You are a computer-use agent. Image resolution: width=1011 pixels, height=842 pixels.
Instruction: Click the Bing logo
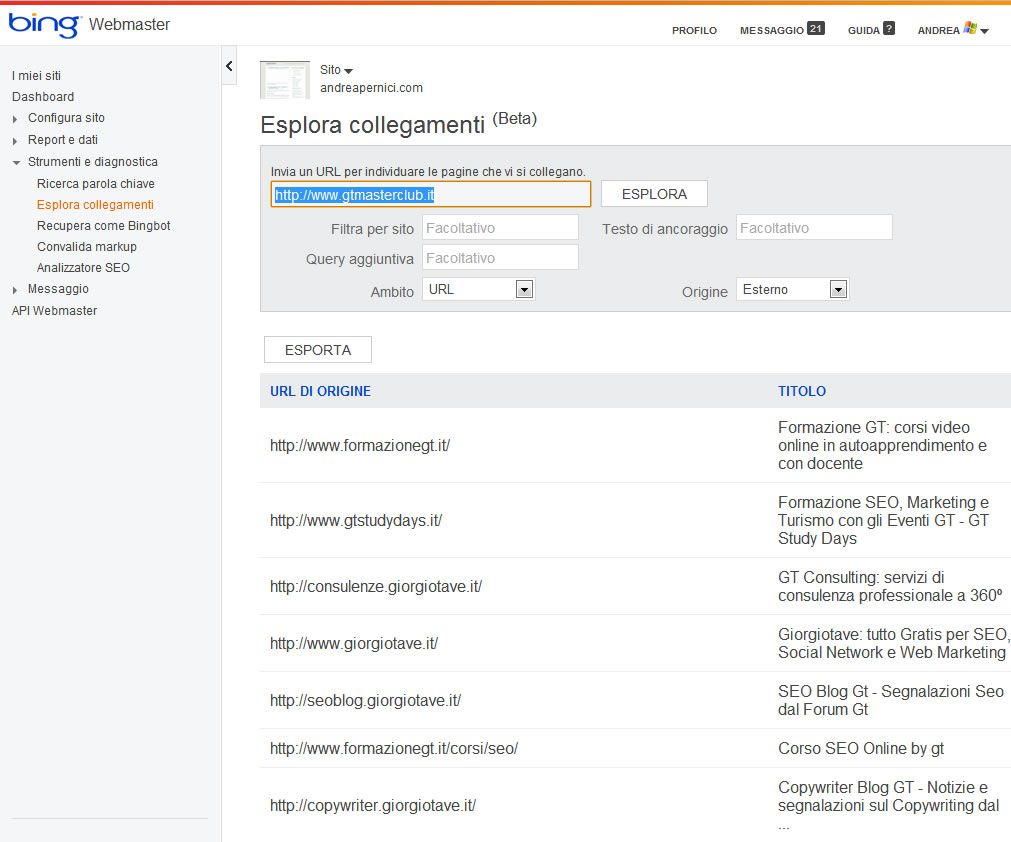point(44,25)
